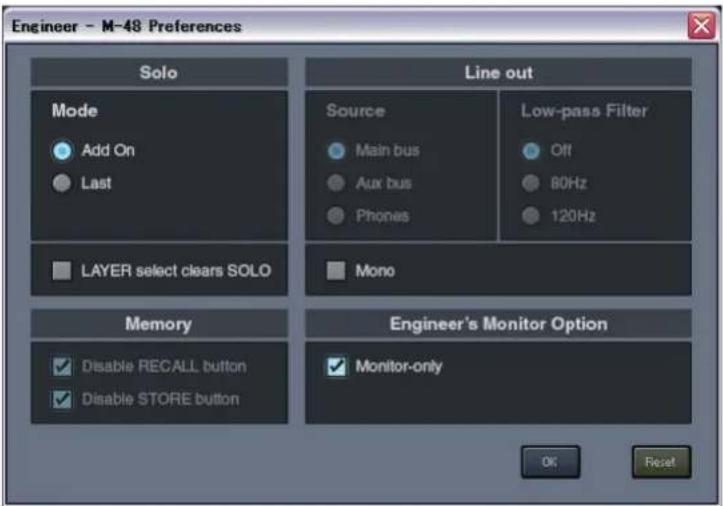723x506 pixels.
Task: Enable LAYER select clears SOLO checkbox
Action: click(x=62, y=271)
